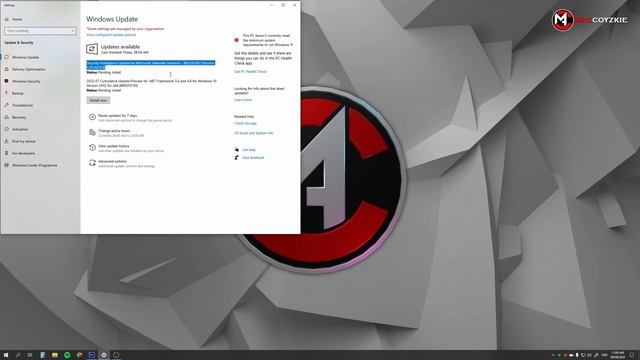Viewport: 640px width, 360px height.
Task: Click the Troubleshoot wrench icon
Action: [x=7, y=105]
